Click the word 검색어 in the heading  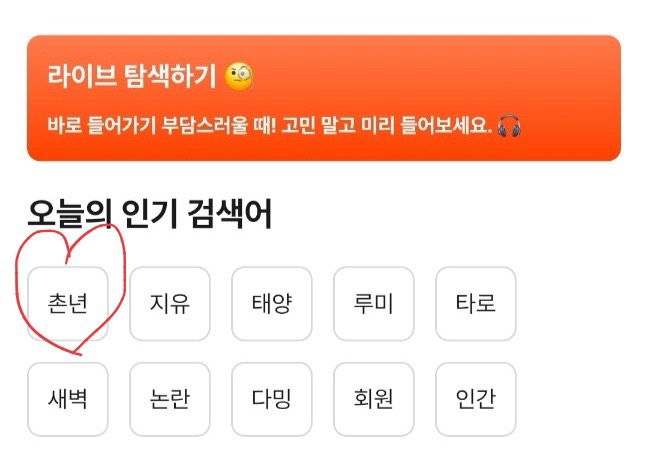(230, 214)
